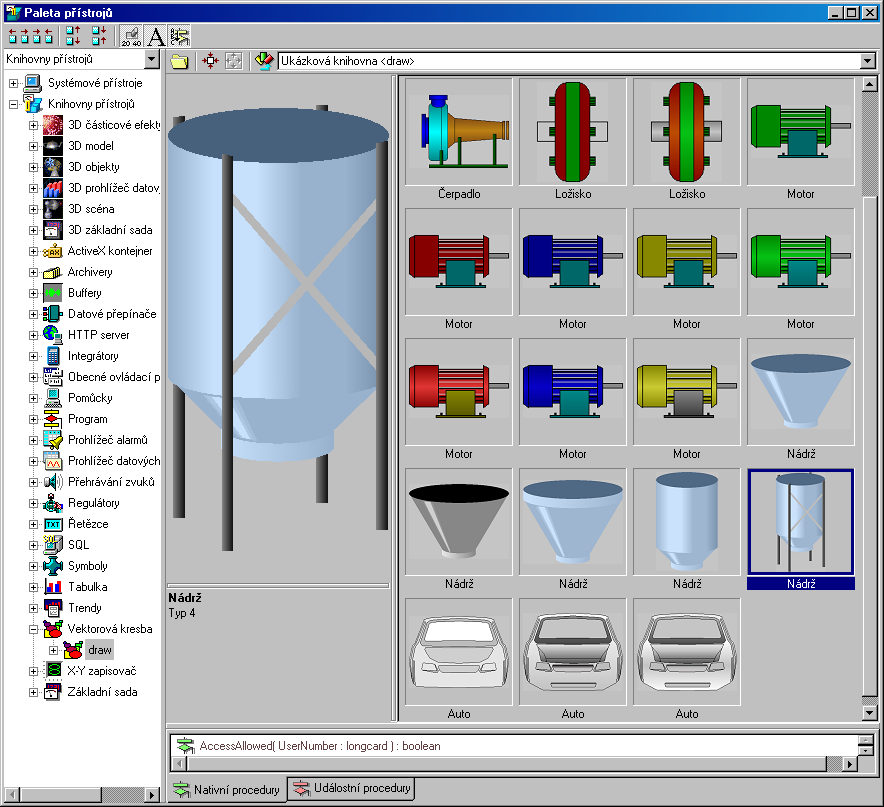Click the AccessAllowed procedure entry
This screenshot has height=807, width=884.
(319, 746)
